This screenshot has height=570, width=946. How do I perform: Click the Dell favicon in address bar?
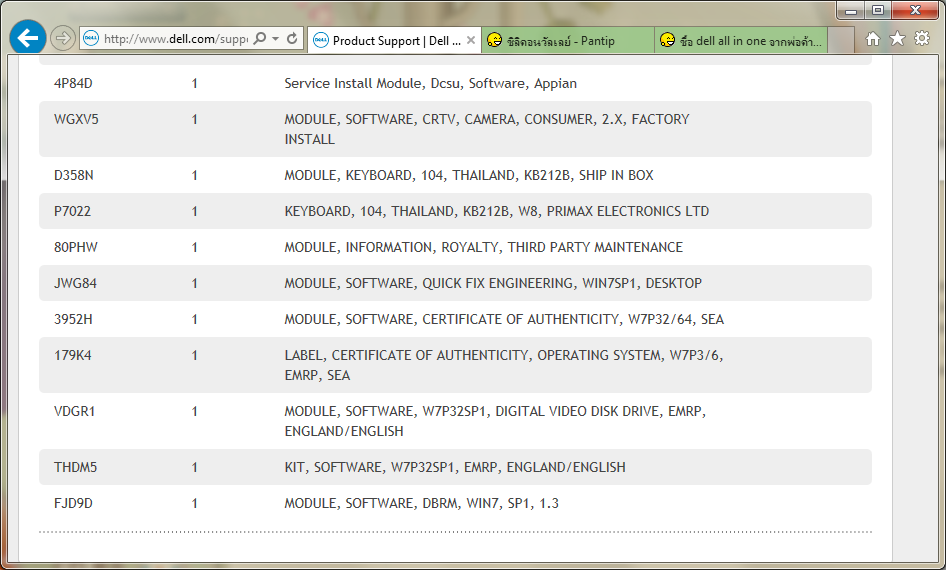click(90, 39)
